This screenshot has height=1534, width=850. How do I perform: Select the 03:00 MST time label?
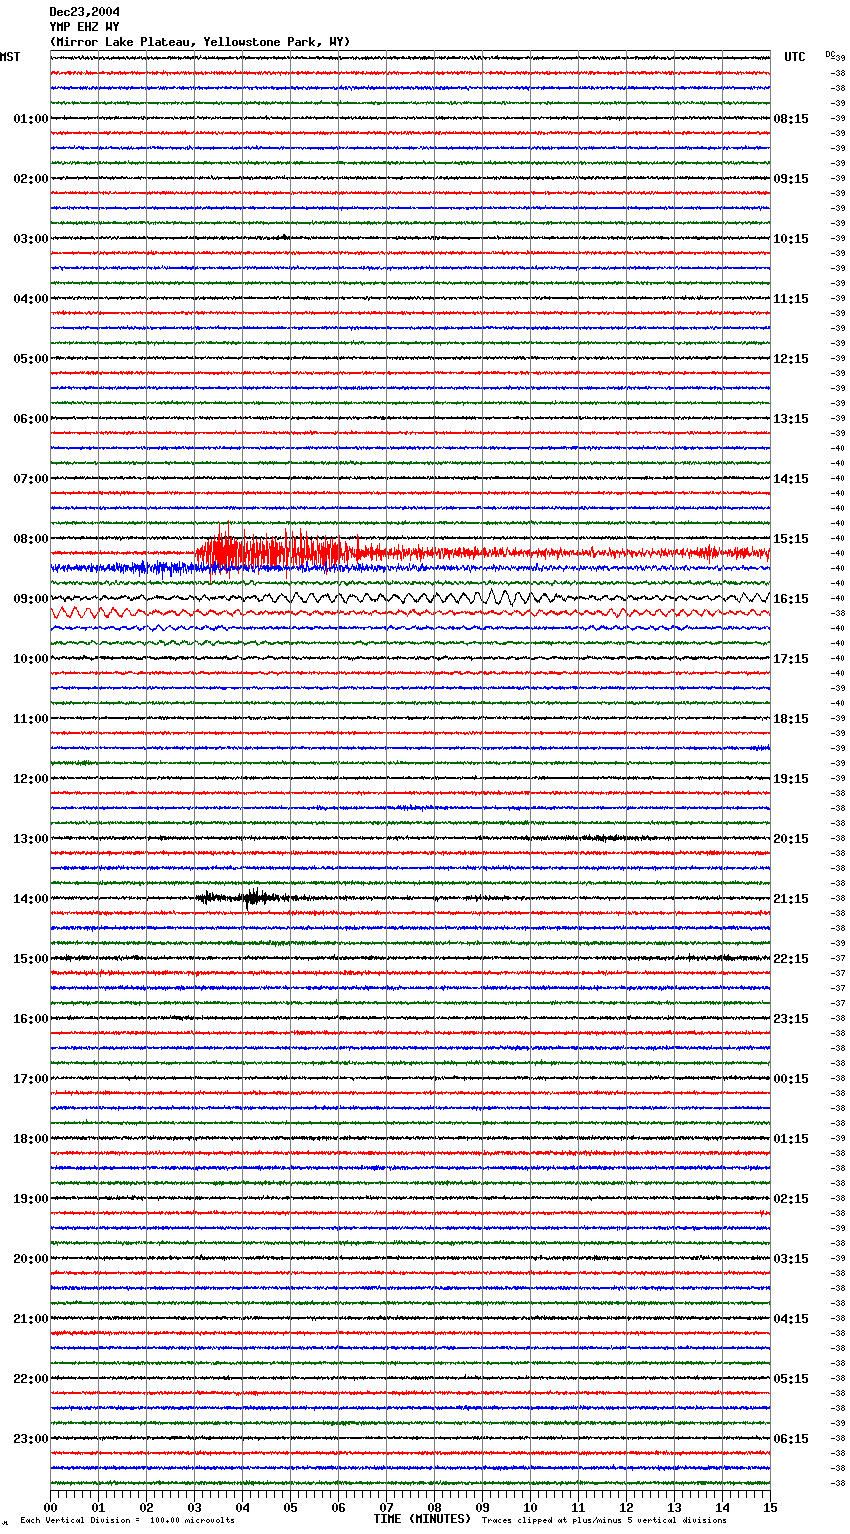[31, 239]
